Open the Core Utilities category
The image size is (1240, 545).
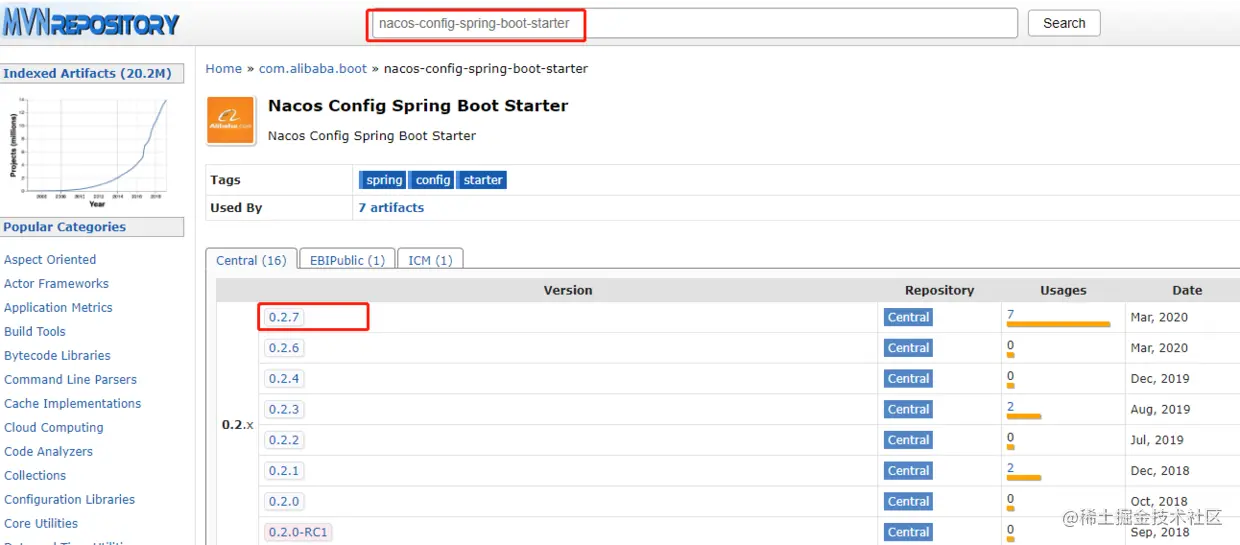pos(41,523)
